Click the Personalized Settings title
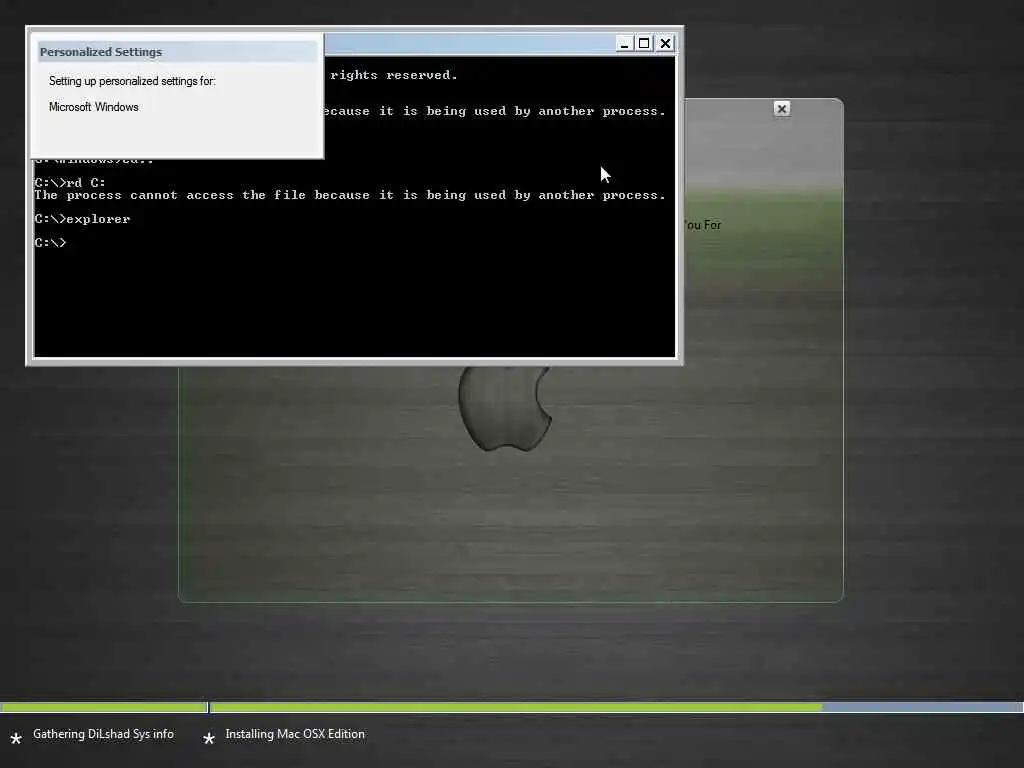Image resolution: width=1024 pixels, height=768 pixels. pyautogui.click(x=101, y=52)
